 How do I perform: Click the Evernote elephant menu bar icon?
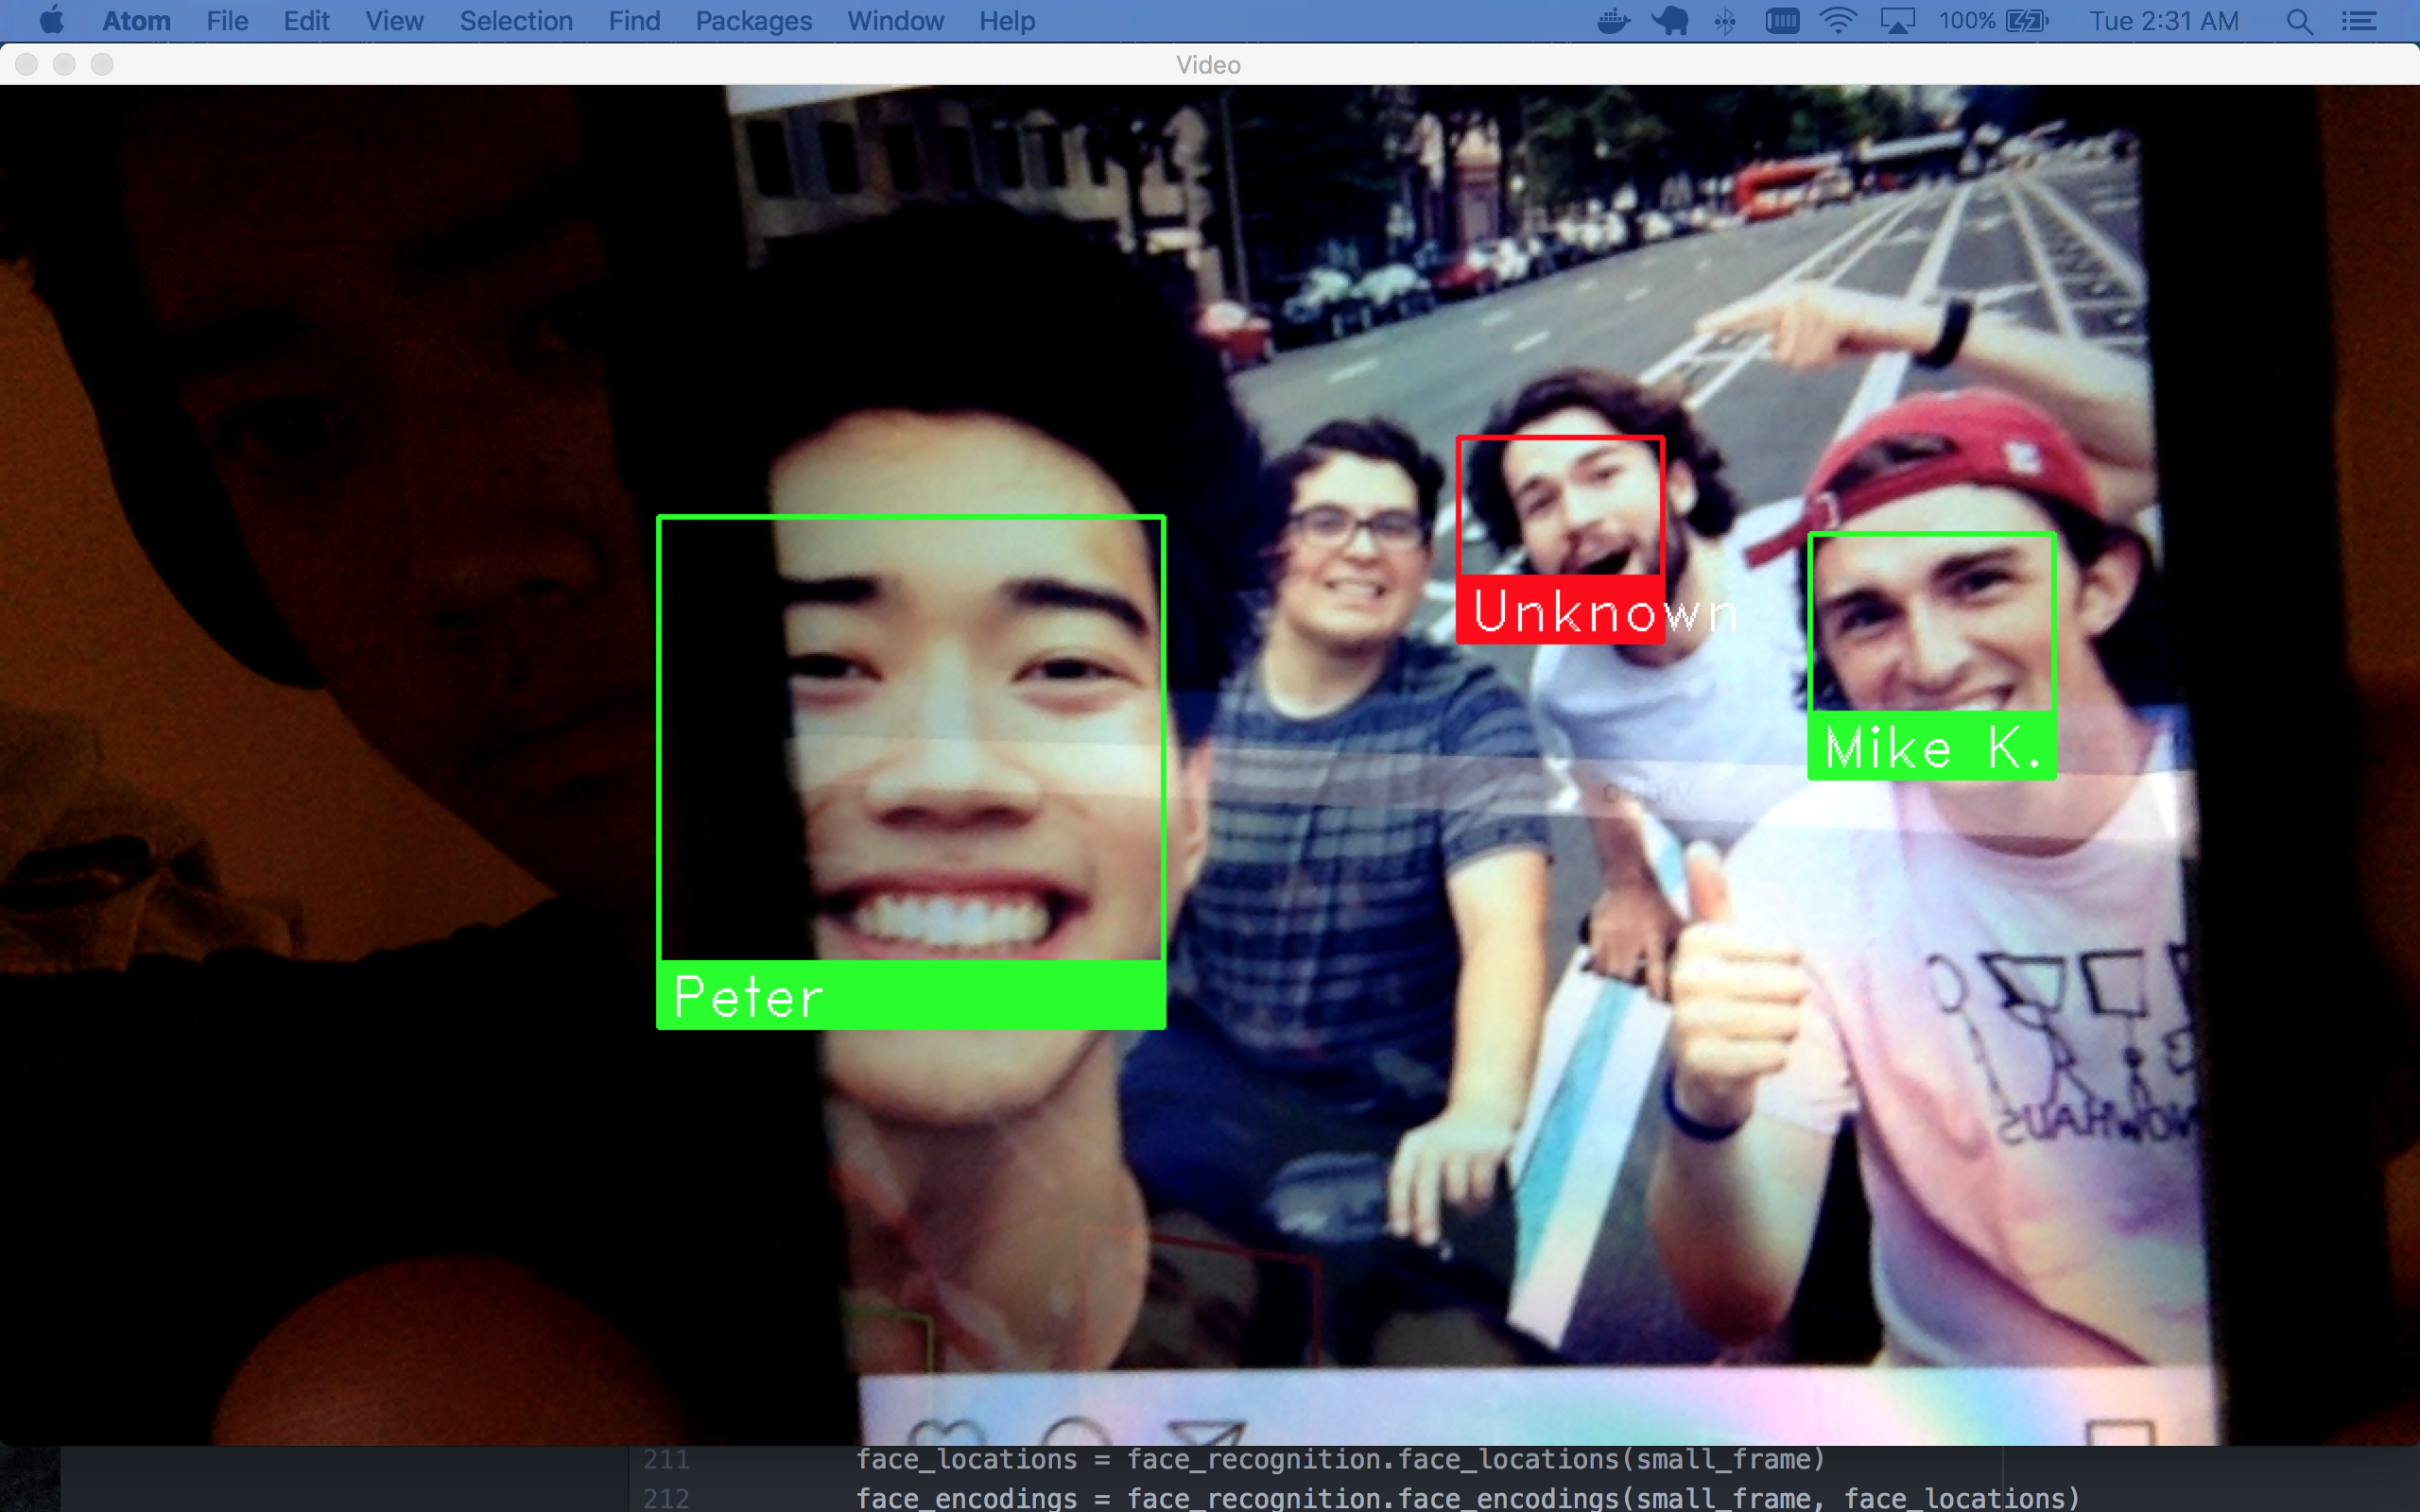pyautogui.click(x=1670, y=21)
